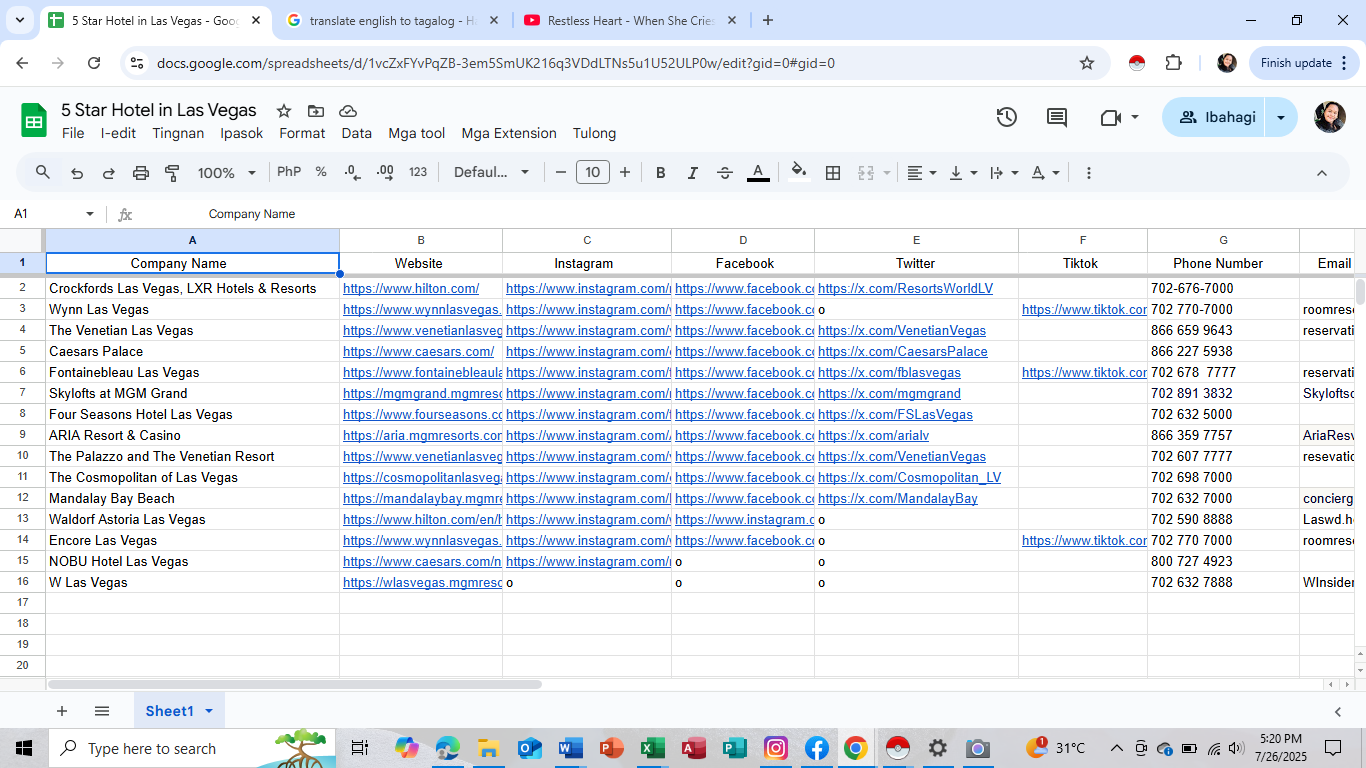Open the text color picker

click(759, 173)
